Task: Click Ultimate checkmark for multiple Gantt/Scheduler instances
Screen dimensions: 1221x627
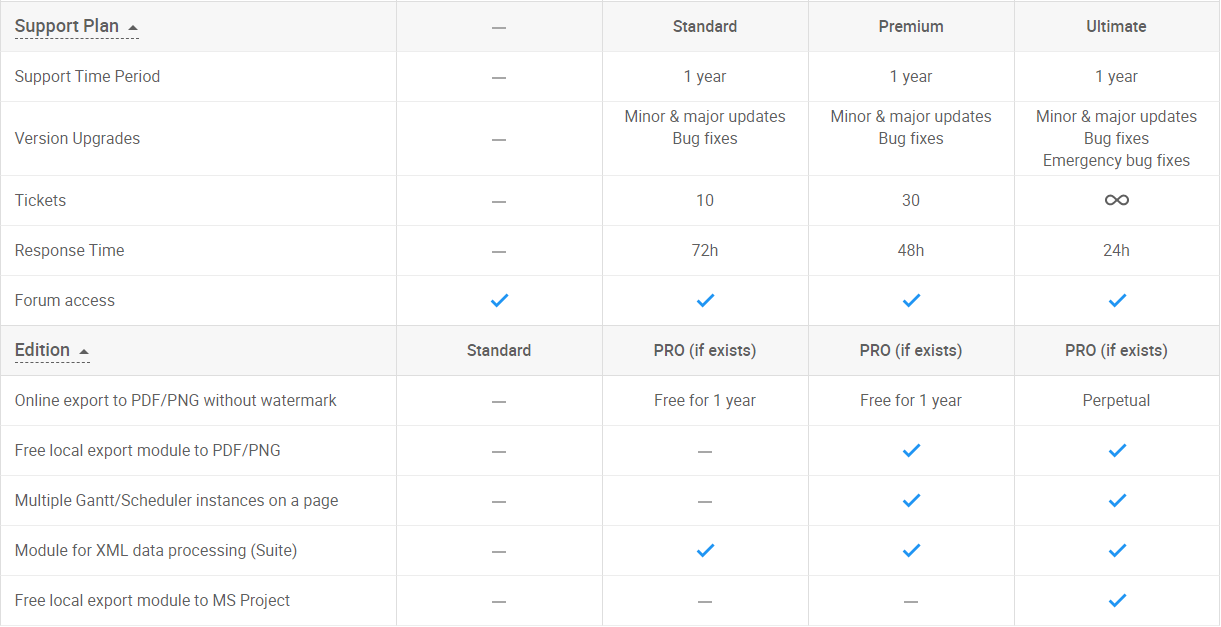Action: click(x=1117, y=500)
